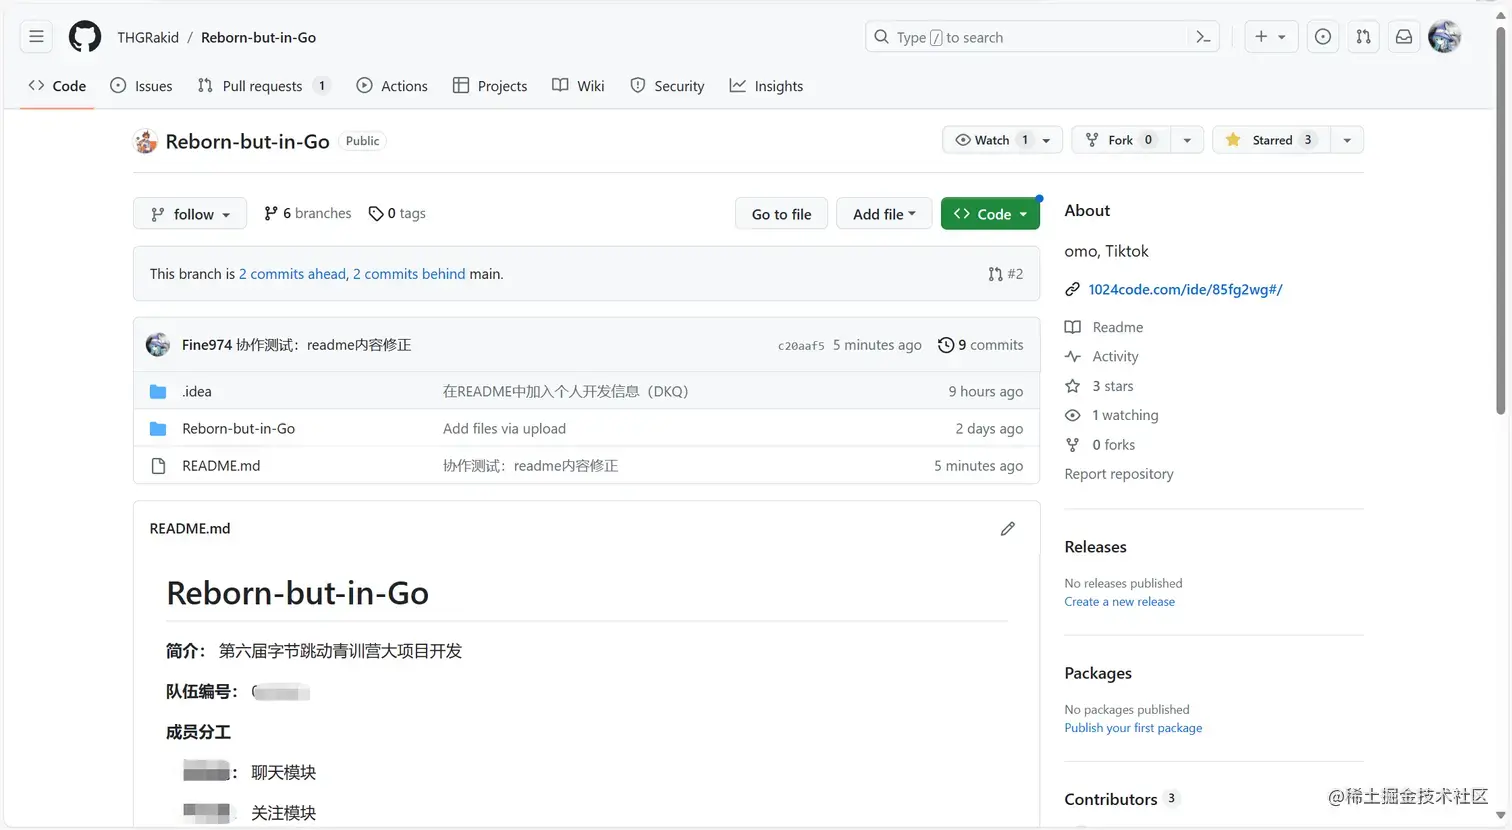Open the Add file dropdown
This screenshot has width=1512, height=830.
tap(884, 214)
